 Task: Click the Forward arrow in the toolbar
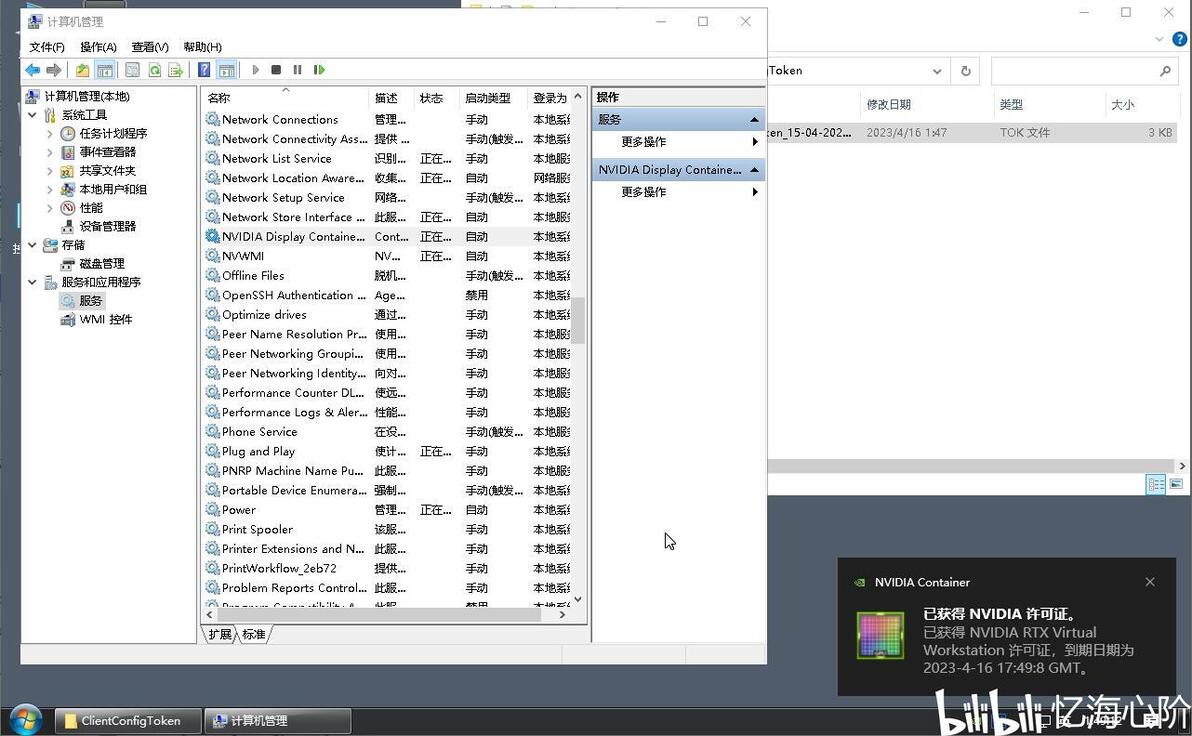click(x=53, y=70)
